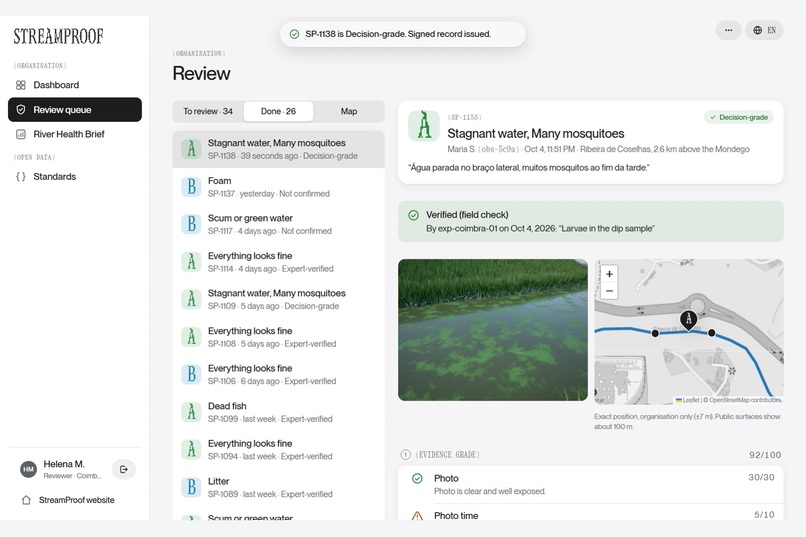Click the grade A badge for SP-1138 list row
This screenshot has height=537, width=806.
(x=191, y=149)
